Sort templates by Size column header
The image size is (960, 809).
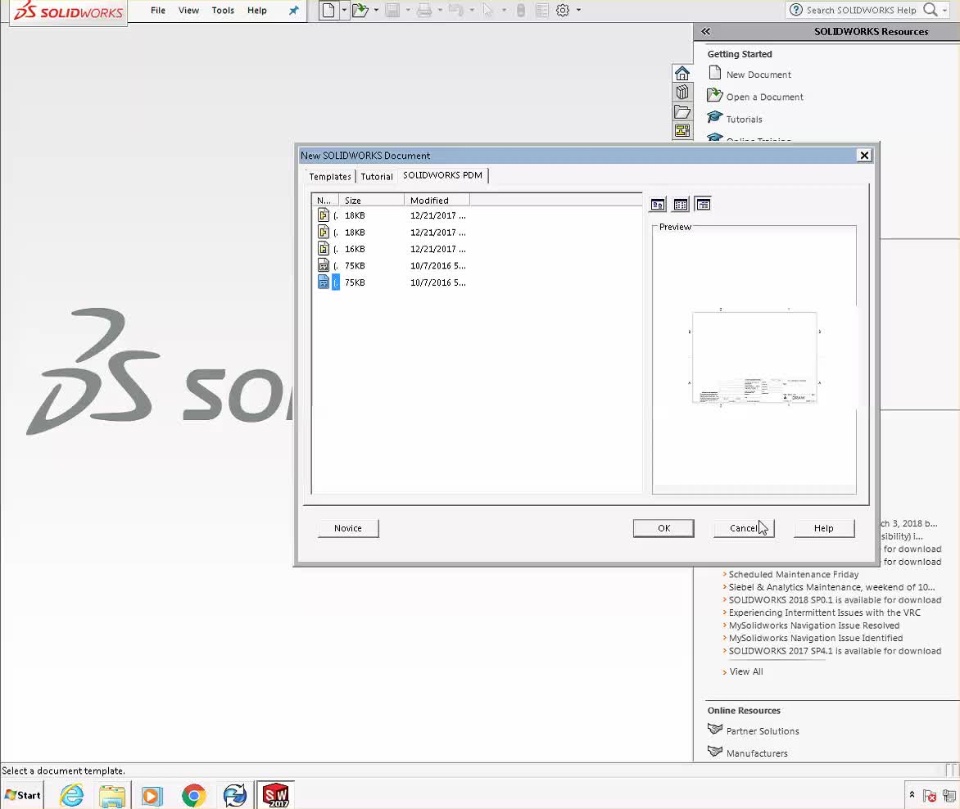(x=371, y=200)
